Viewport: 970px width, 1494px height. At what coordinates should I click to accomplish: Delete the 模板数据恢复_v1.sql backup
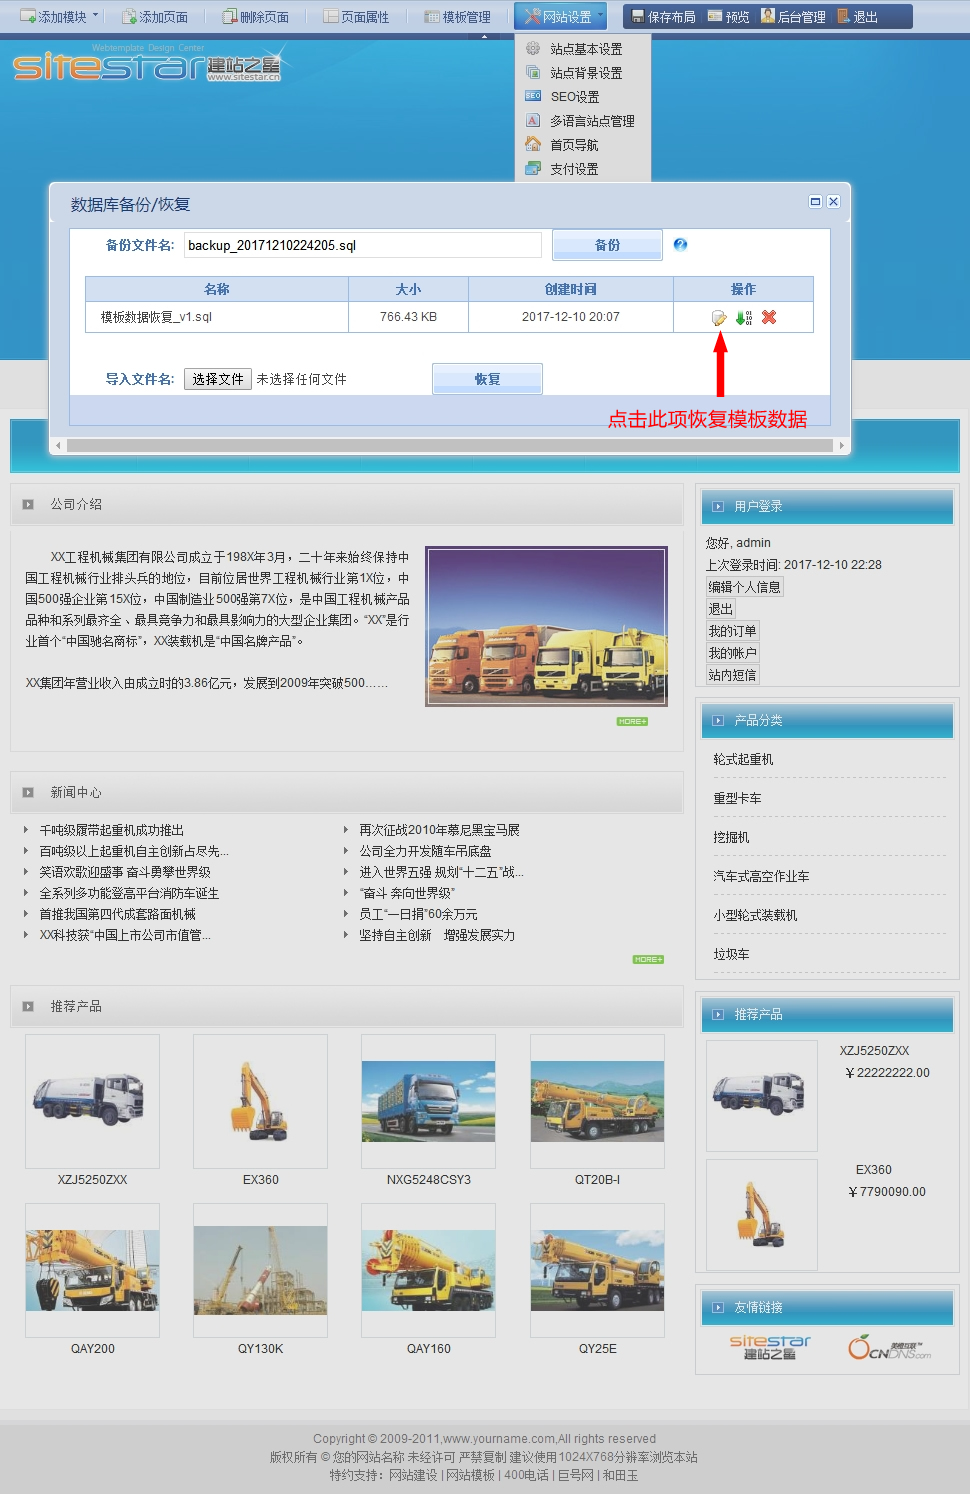[x=769, y=317]
